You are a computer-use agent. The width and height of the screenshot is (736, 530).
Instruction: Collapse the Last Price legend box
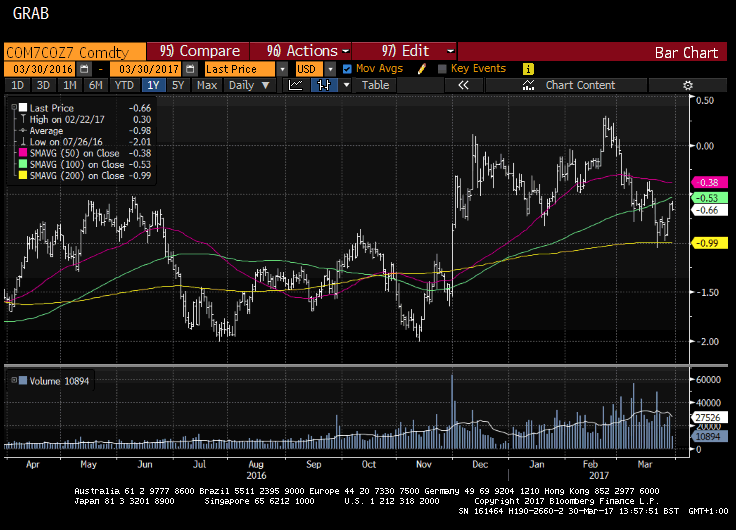[14, 108]
